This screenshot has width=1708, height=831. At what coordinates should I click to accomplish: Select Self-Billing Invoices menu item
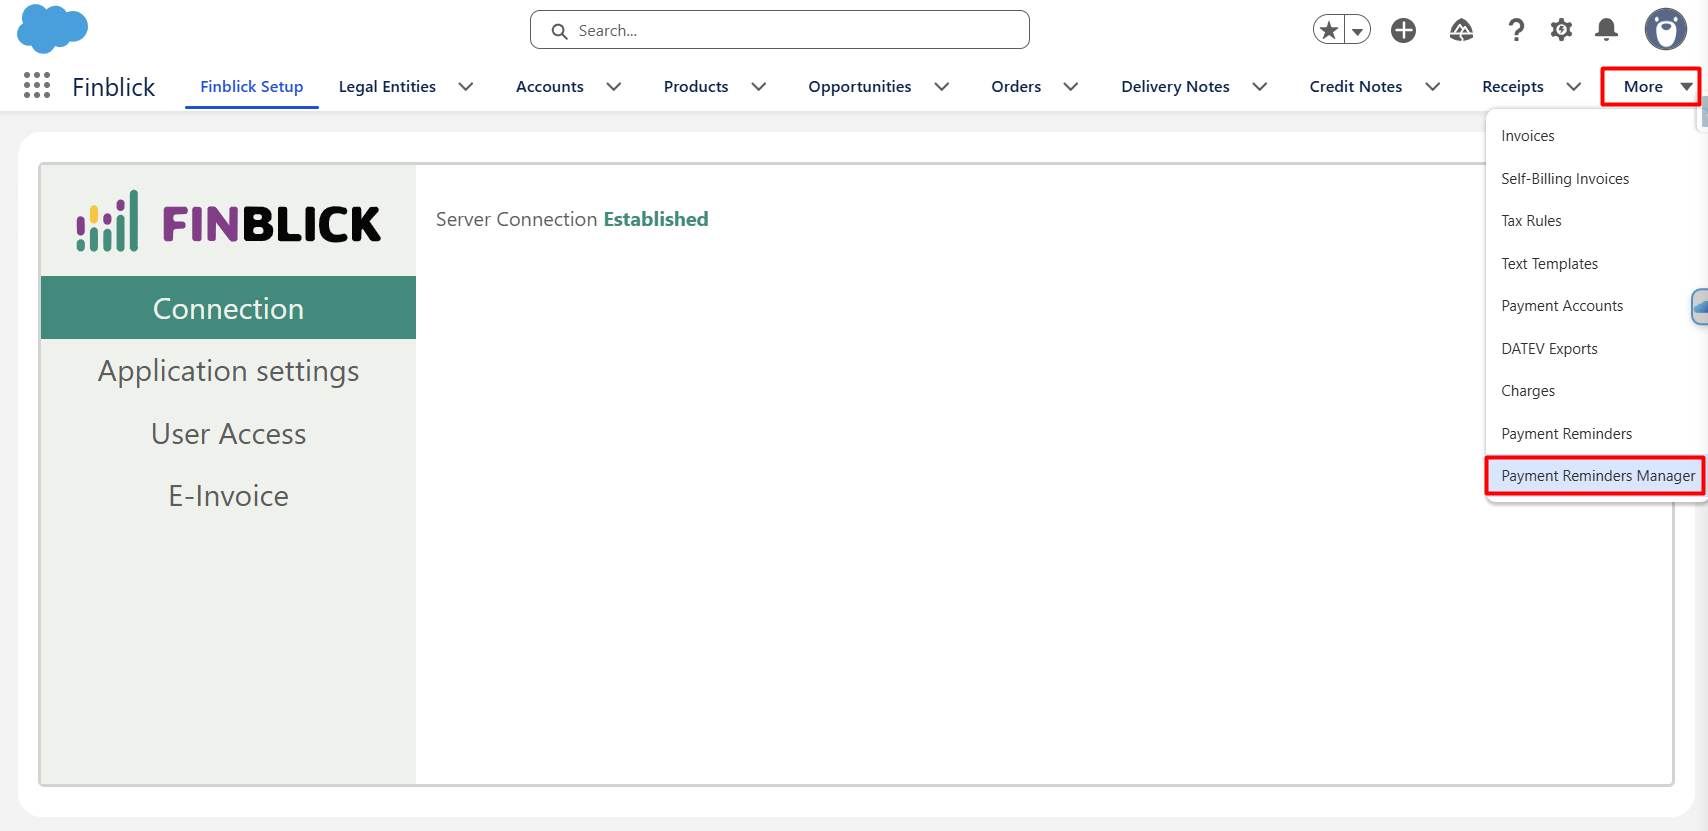(x=1596, y=179)
